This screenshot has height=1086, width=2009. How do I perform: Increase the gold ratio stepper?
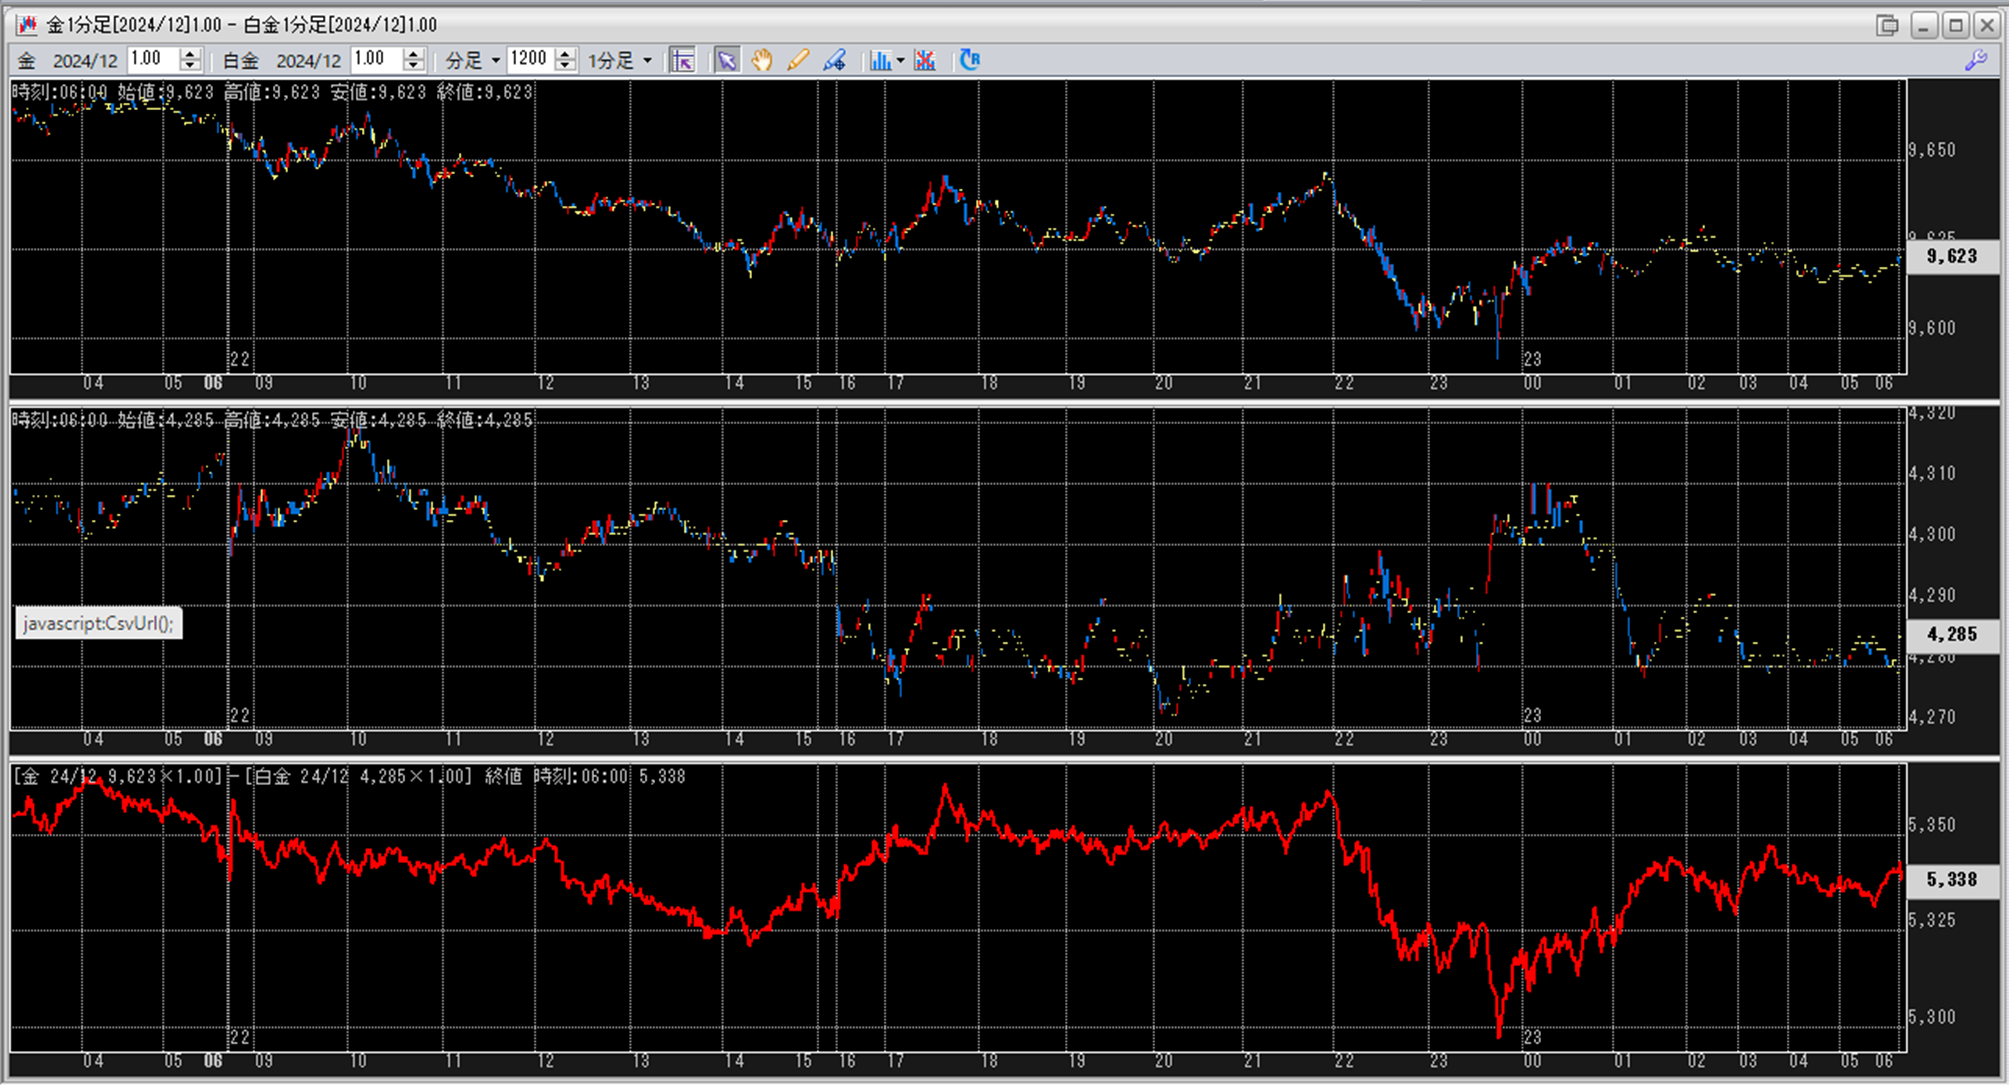[x=190, y=54]
